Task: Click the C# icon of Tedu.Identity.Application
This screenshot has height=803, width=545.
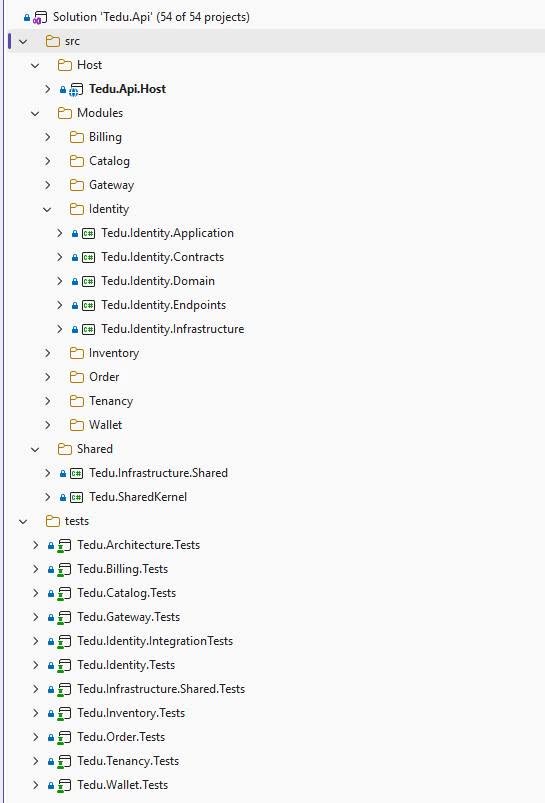Action: (x=88, y=234)
